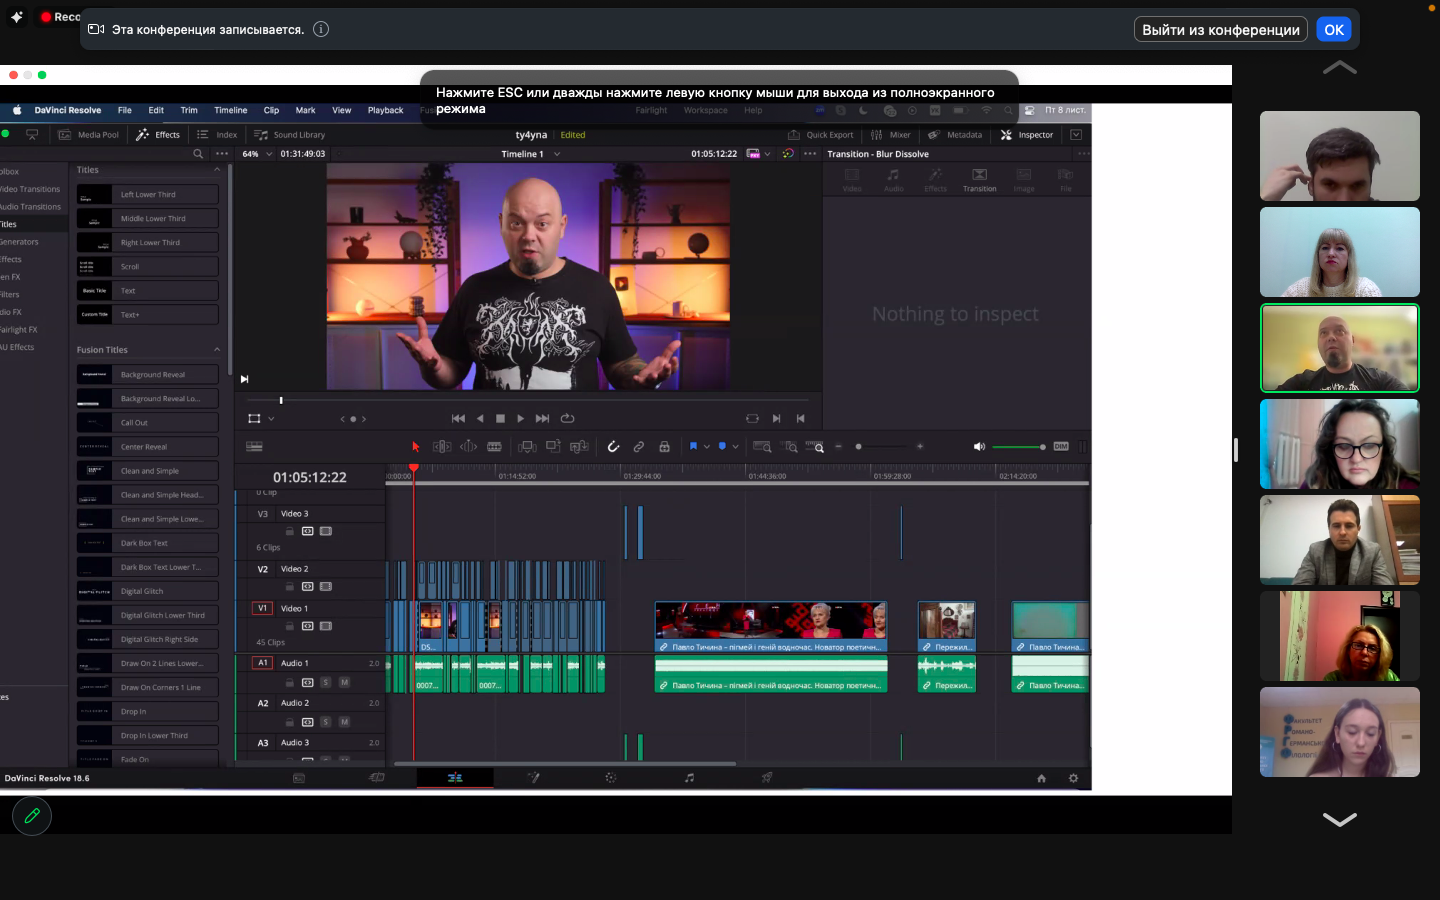Open the Playback menu
This screenshot has height=900, width=1440.
(385, 110)
